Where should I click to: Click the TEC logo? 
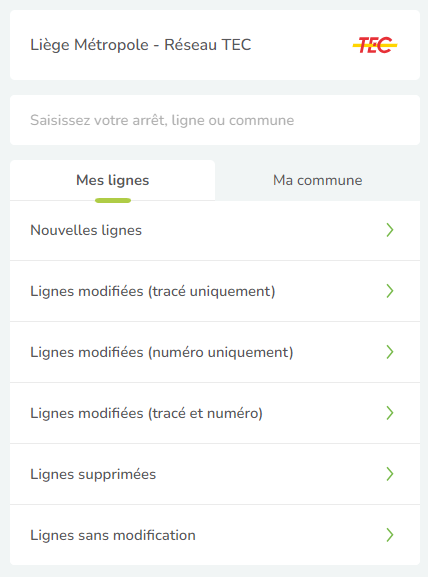pyautogui.click(x=375, y=45)
